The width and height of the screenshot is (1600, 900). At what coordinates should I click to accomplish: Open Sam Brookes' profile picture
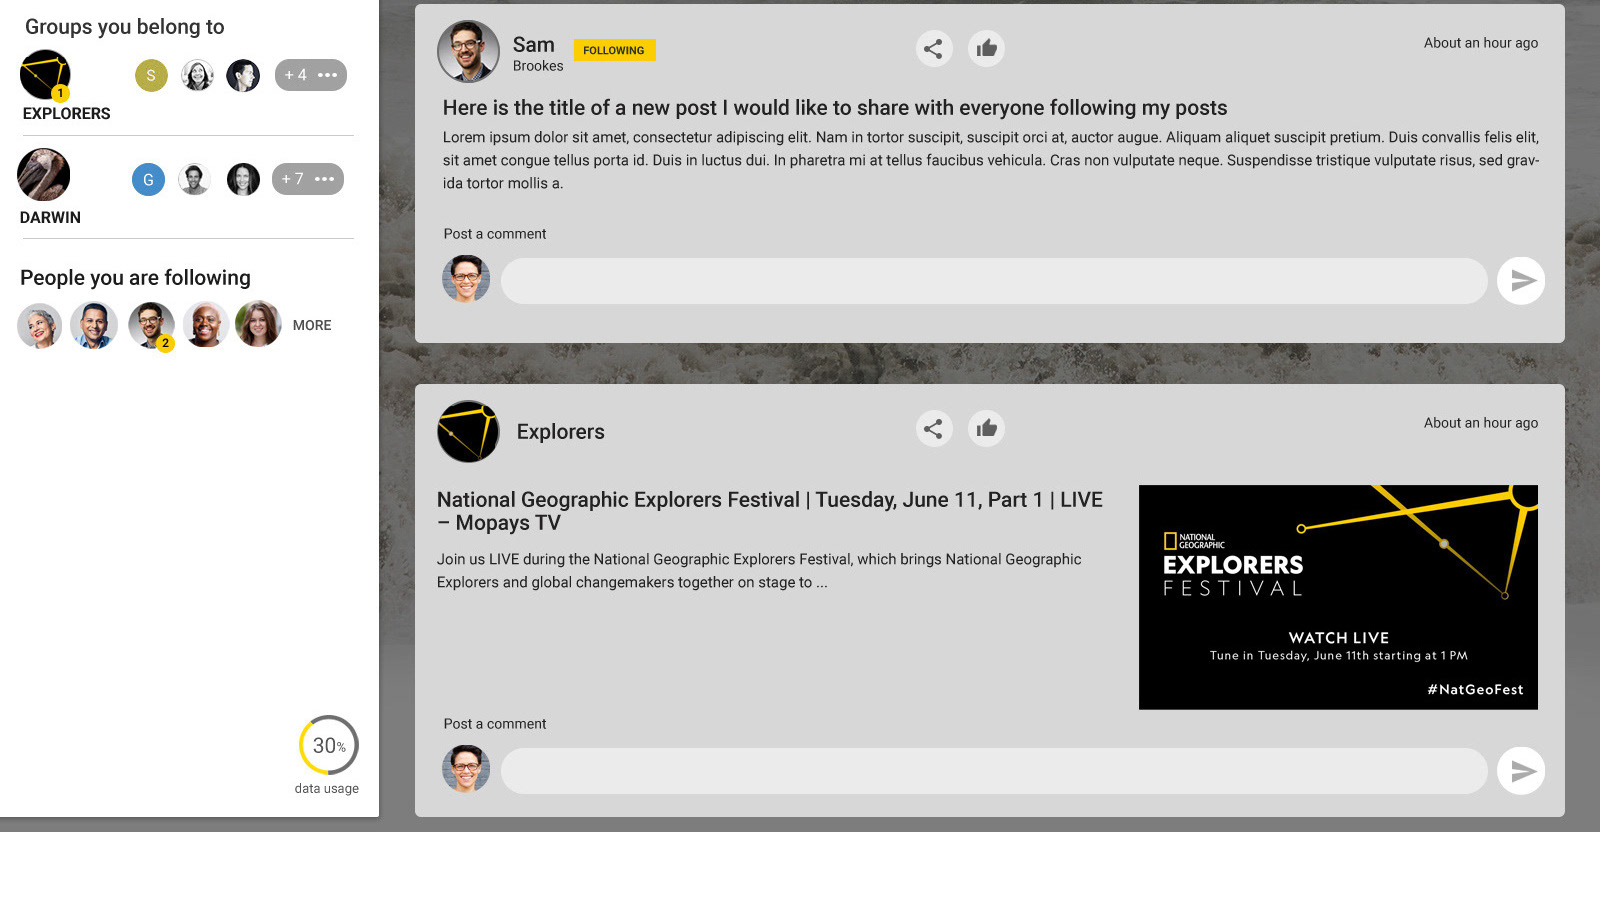point(468,51)
